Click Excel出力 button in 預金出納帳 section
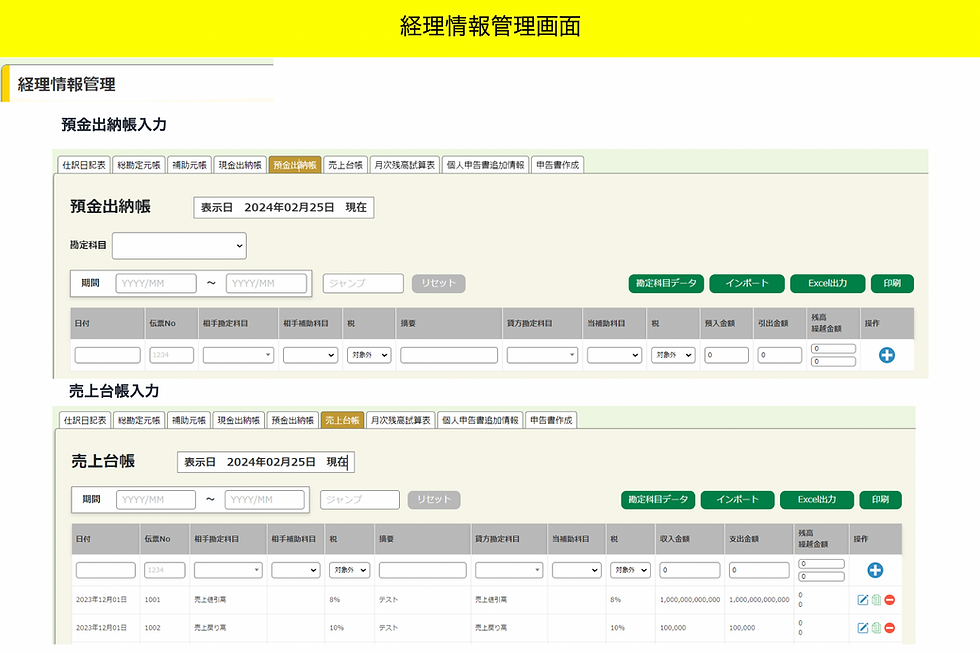This screenshot has width=980, height=653. (x=828, y=284)
